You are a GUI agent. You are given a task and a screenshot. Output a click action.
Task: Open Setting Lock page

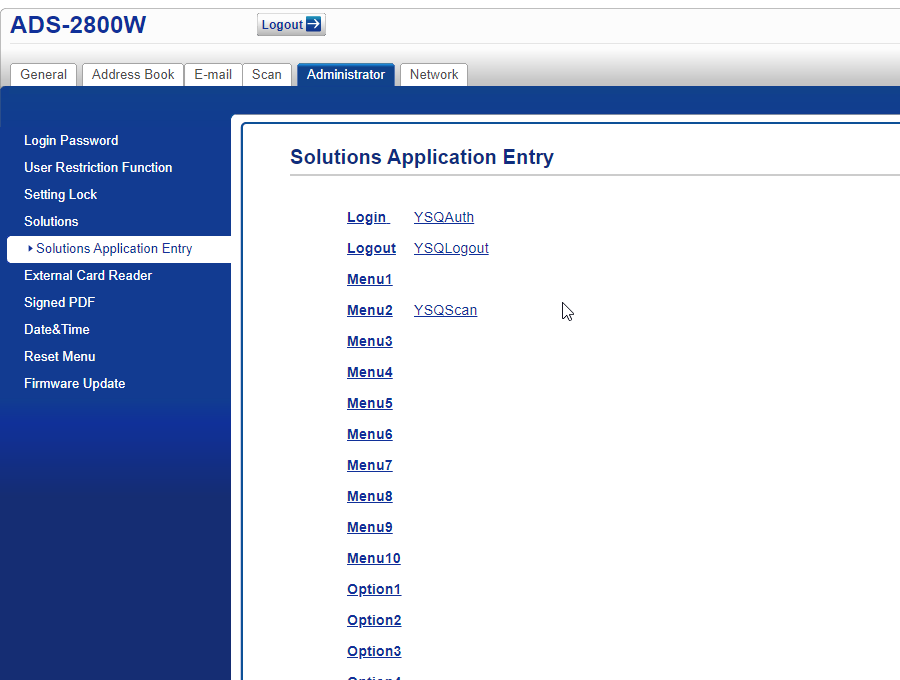(60, 195)
